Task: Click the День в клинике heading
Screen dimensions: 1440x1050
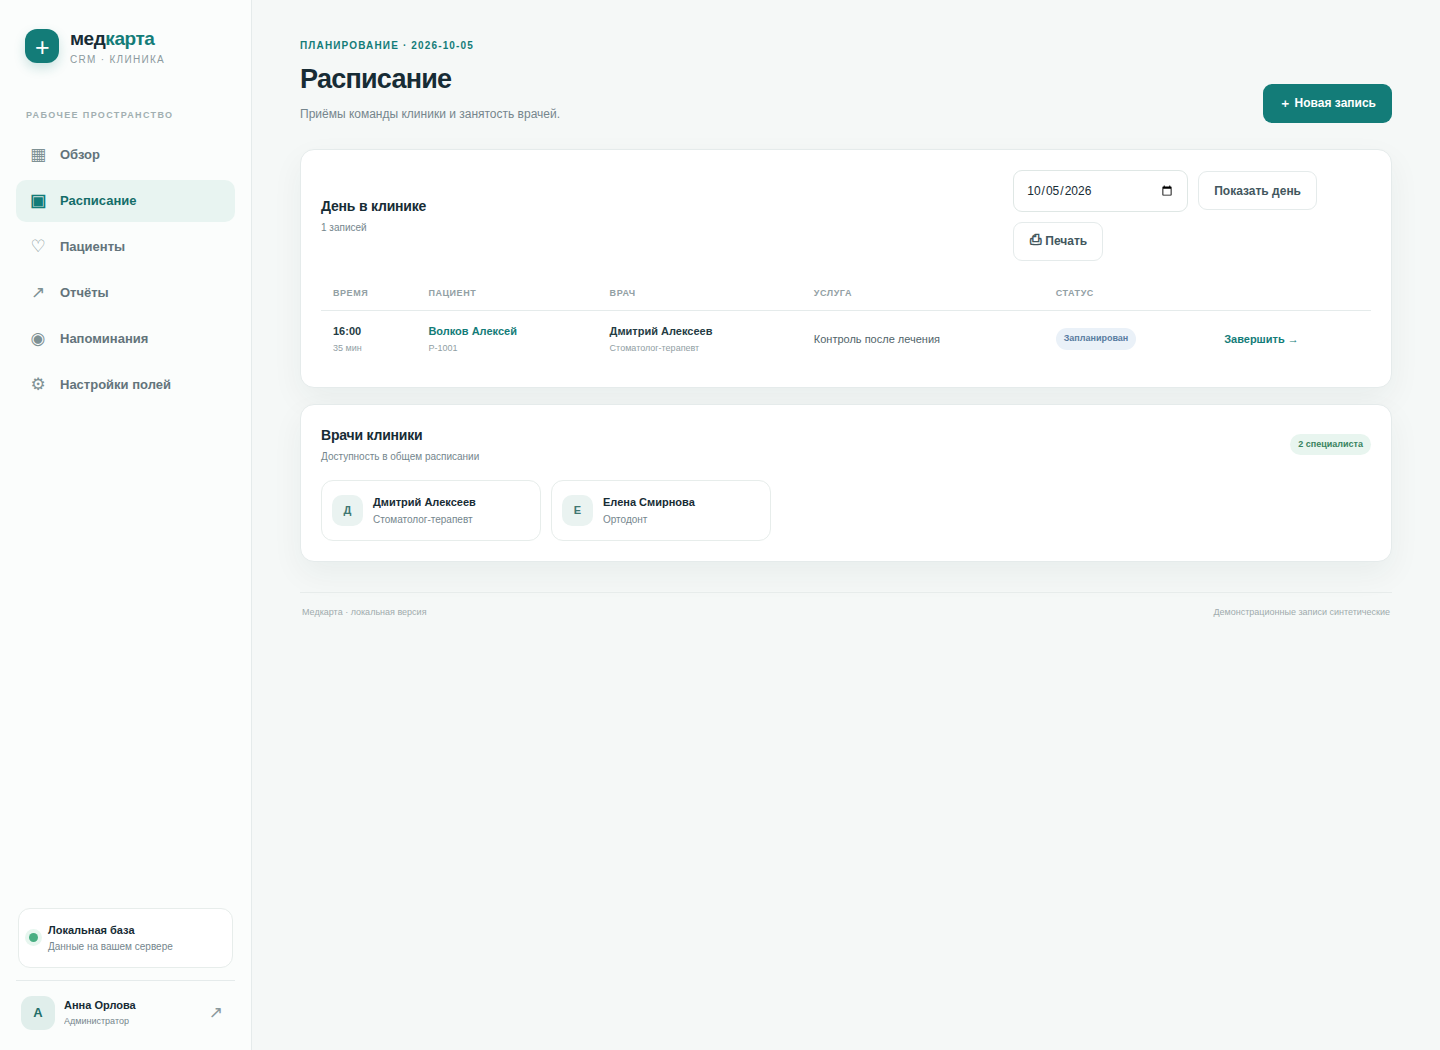Action: 374,207
